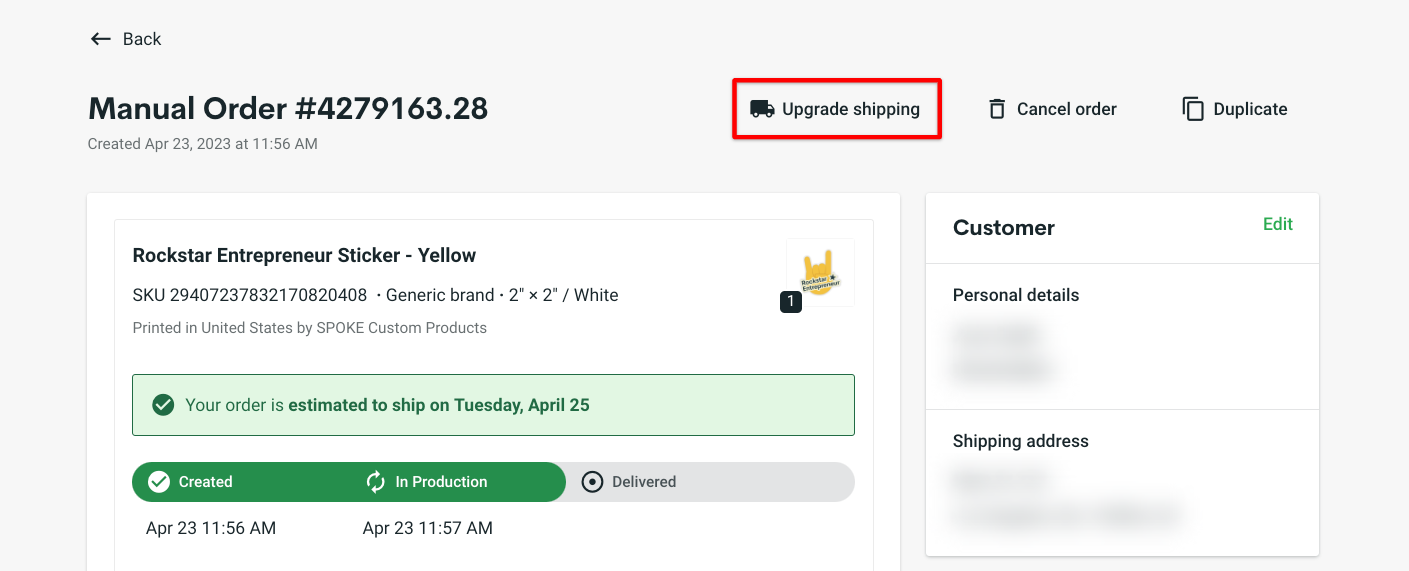Screen dimensions: 1409x571
Task: Click the Rockstar Entrepreneur Sticker - Yellow title
Action: point(304,255)
